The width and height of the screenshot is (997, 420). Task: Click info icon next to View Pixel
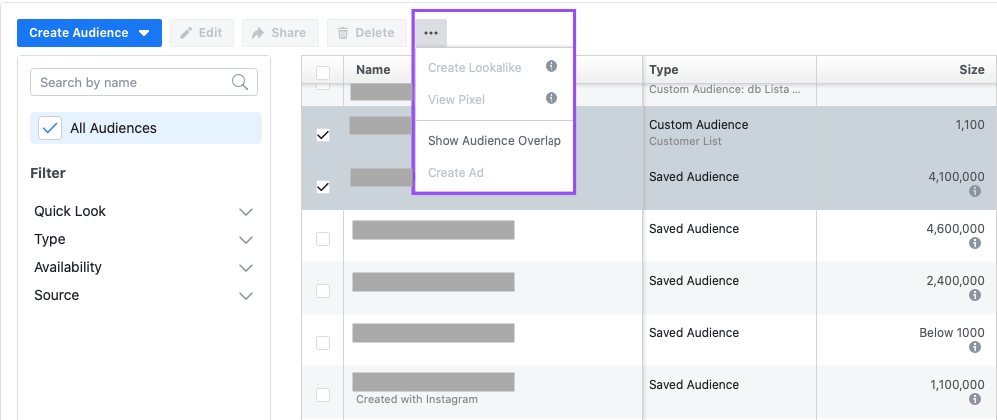[551, 98]
